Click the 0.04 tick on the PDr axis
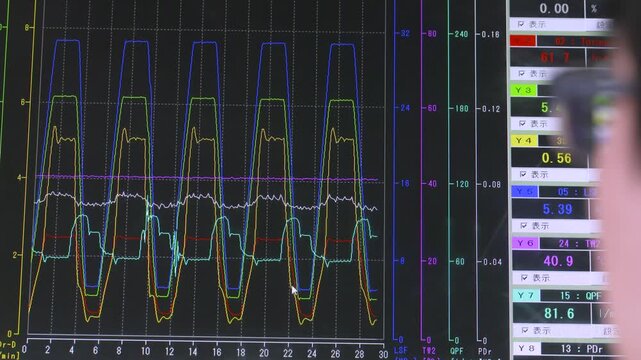 click(492, 262)
